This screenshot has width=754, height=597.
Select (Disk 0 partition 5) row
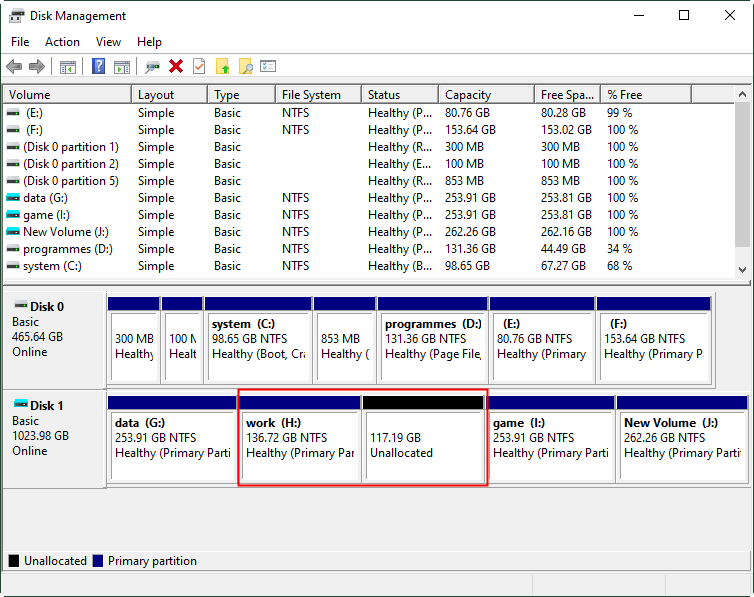click(x=369, y=181)
